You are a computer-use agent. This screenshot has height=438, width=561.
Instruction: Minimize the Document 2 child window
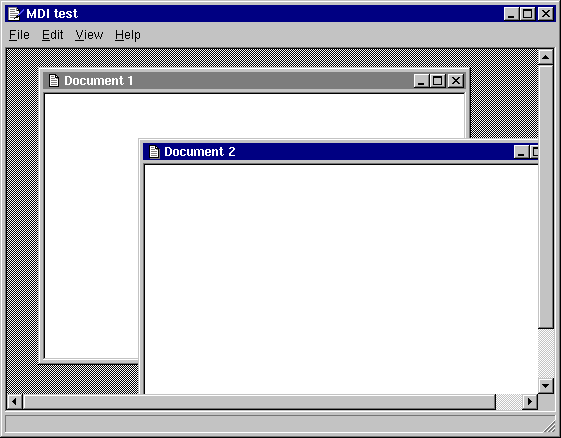click(x=521, y=152)
